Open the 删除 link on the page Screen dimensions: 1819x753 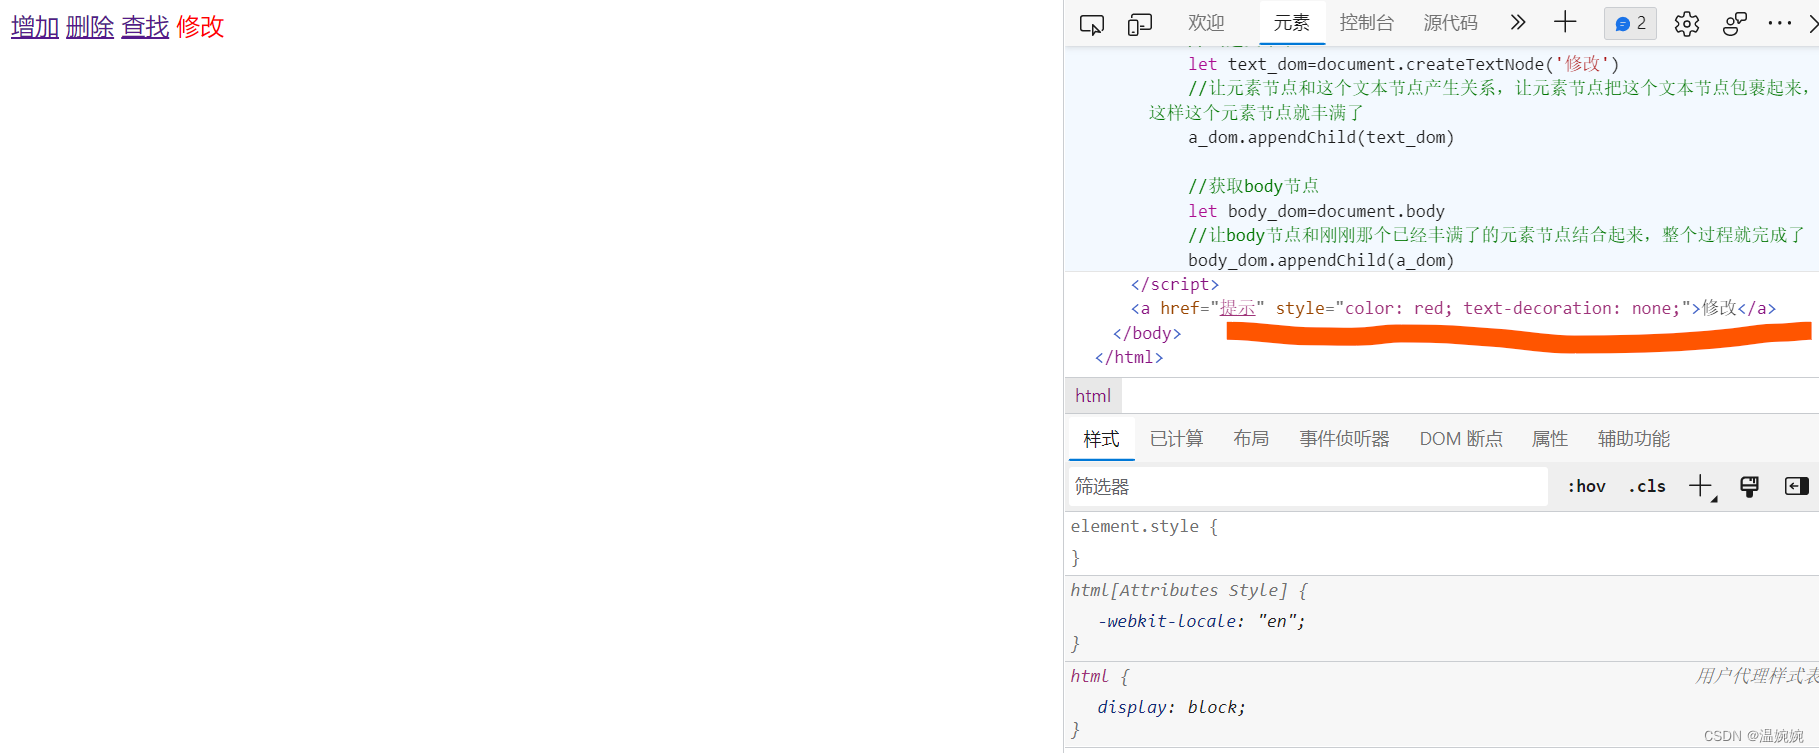(x=90, y=27)
